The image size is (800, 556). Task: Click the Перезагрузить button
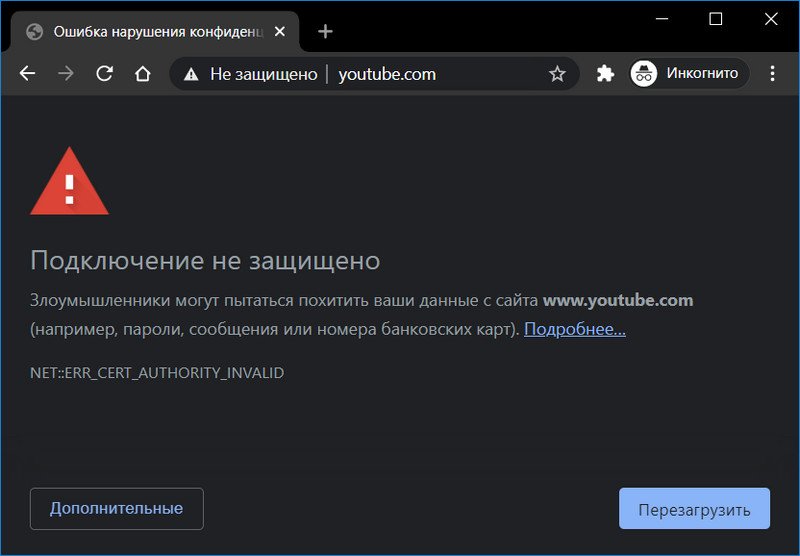pos(694,509)
